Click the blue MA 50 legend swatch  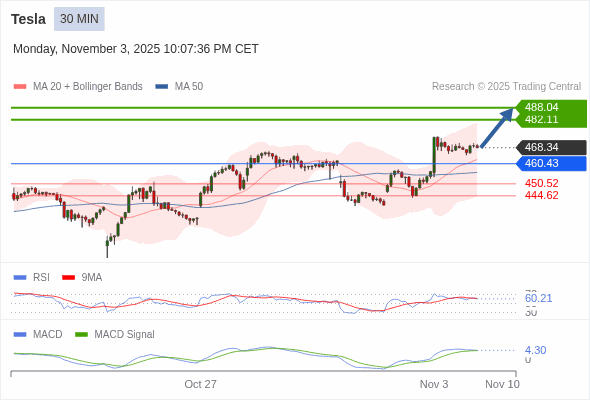162,87
